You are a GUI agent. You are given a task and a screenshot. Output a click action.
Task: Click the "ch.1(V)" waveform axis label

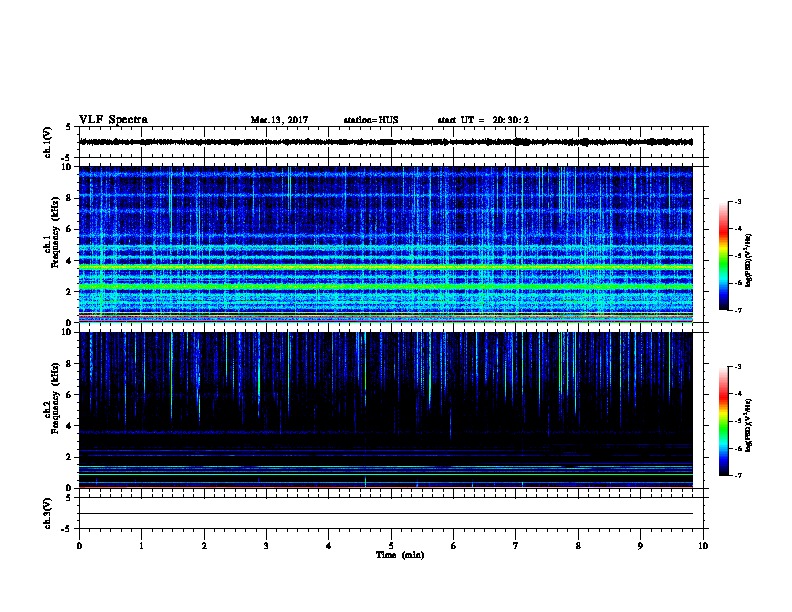point(48,142)
